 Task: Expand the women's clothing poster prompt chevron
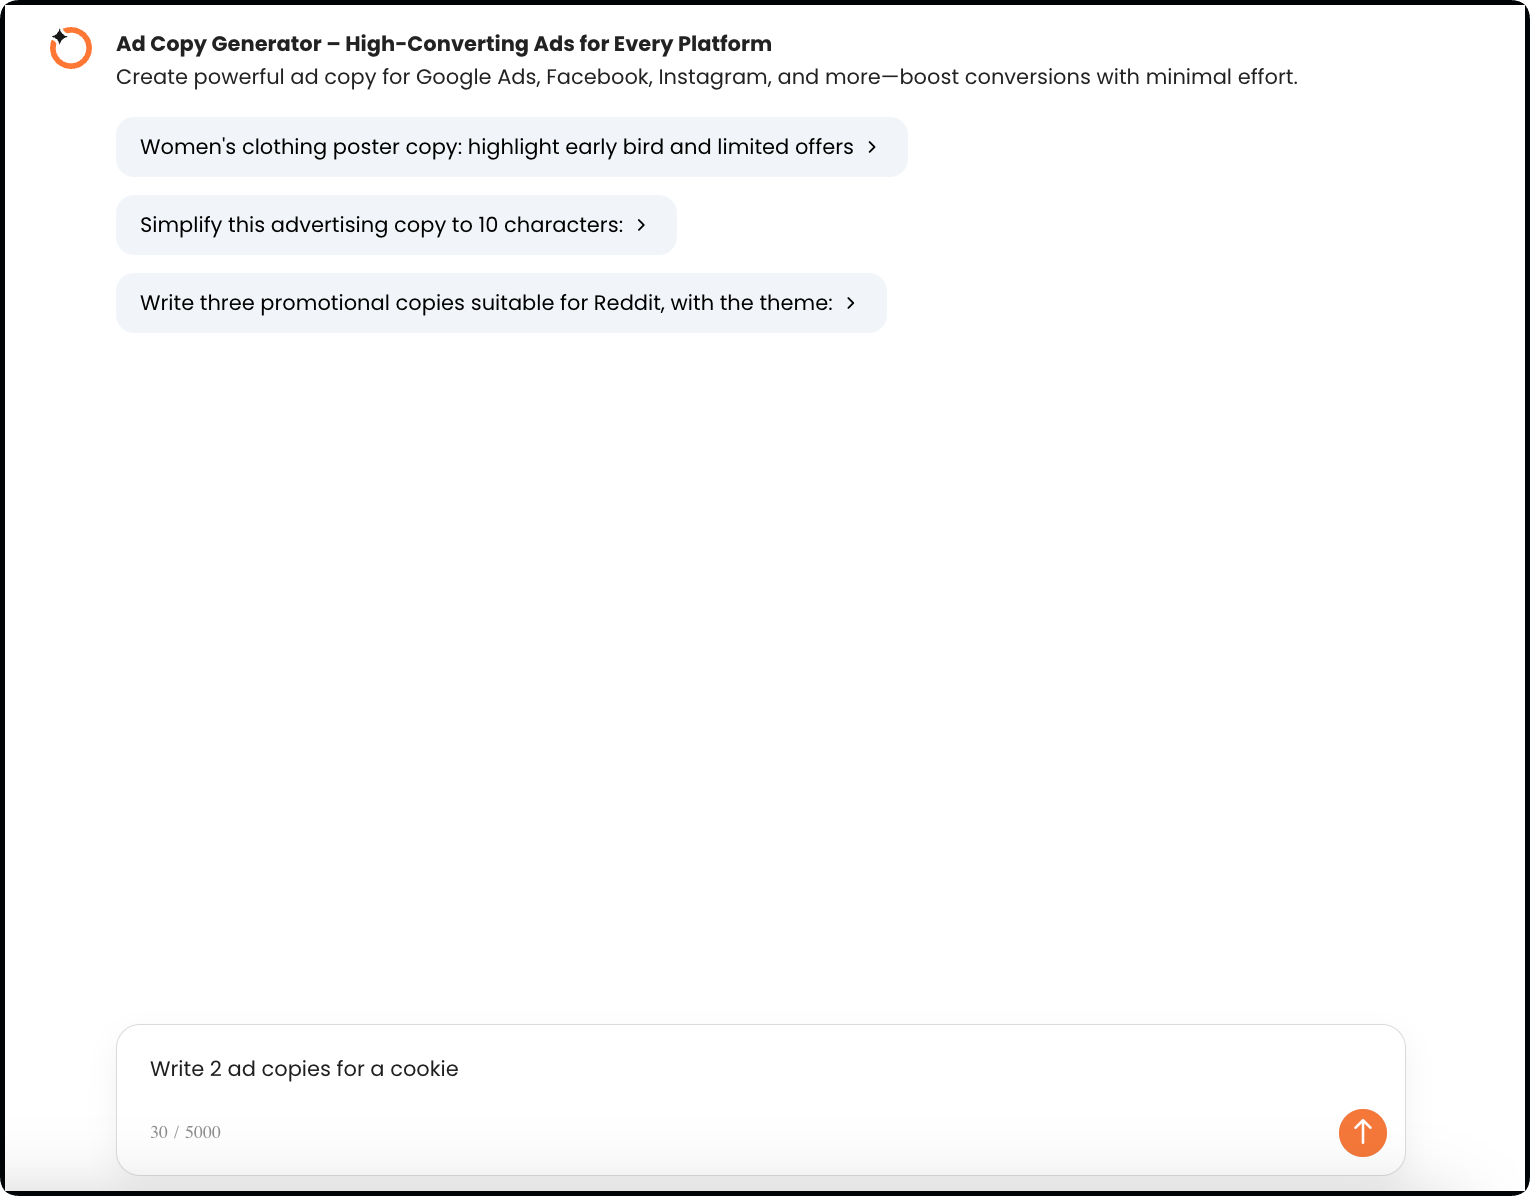point(872,146)
